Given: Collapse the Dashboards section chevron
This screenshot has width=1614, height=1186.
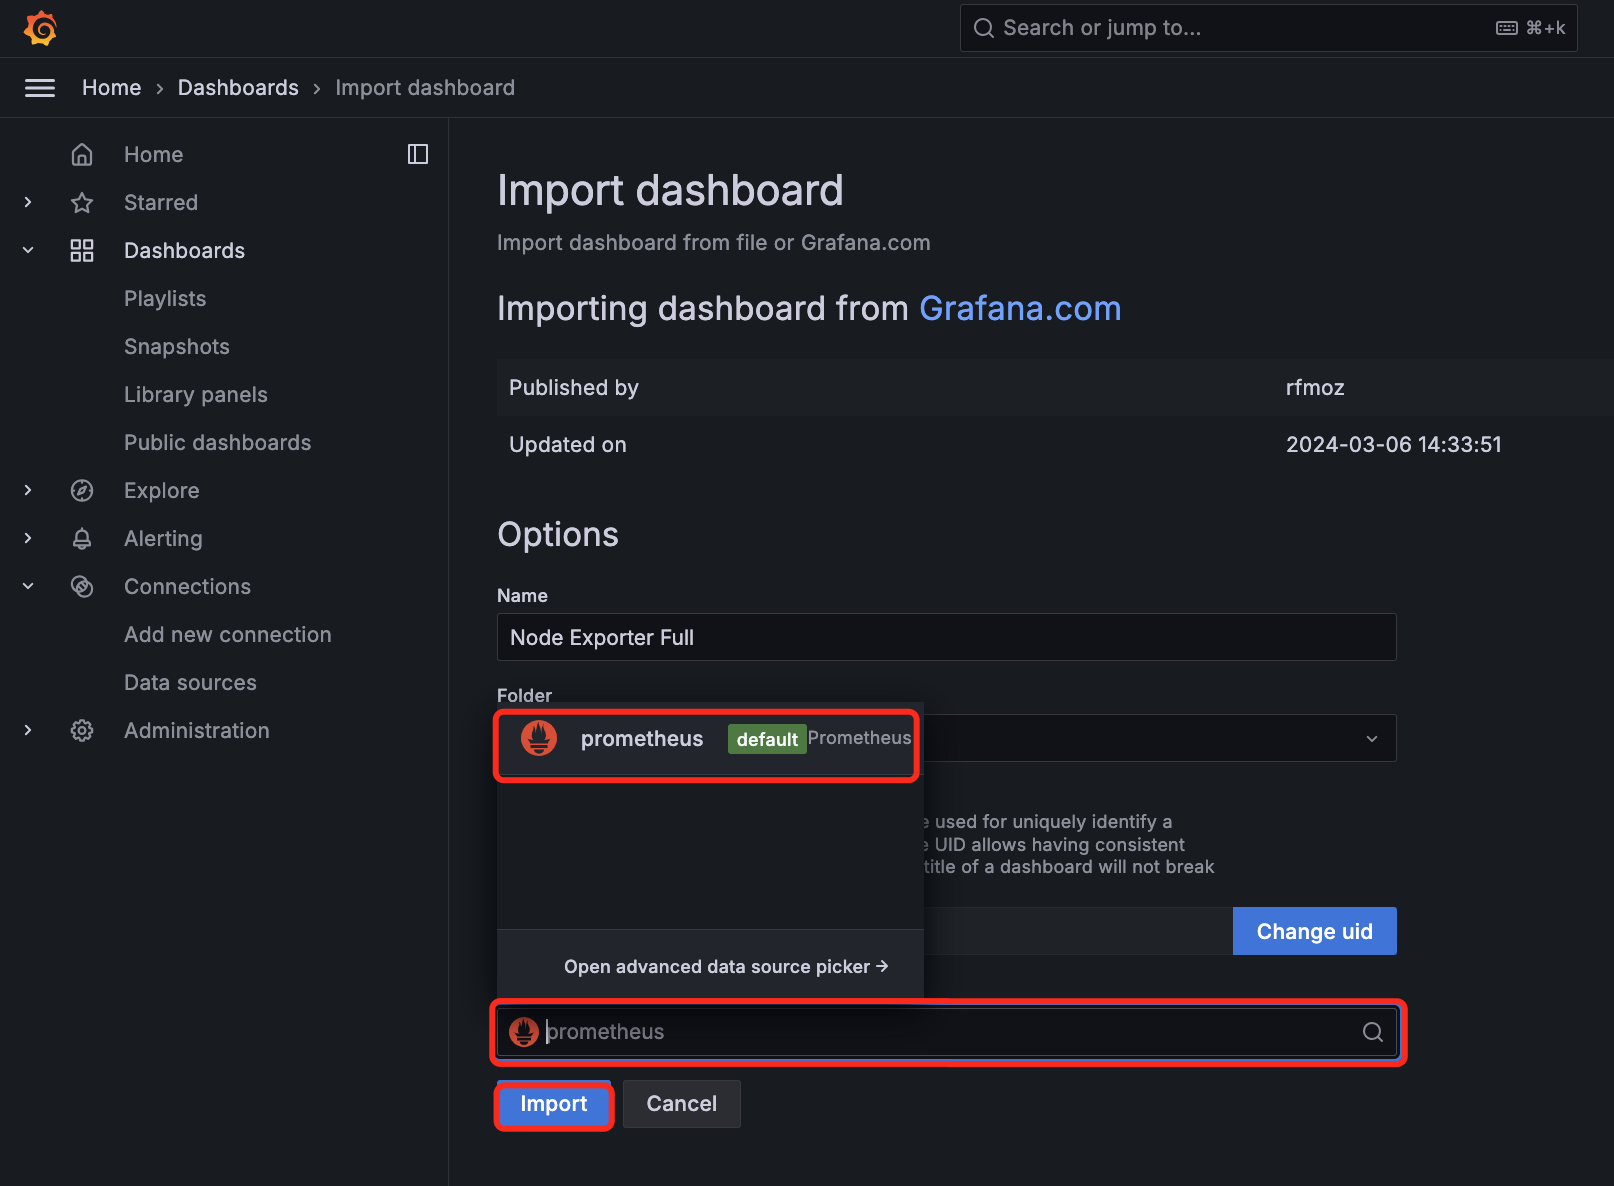Looking at the screenshot, I should [x=28, y=250].
